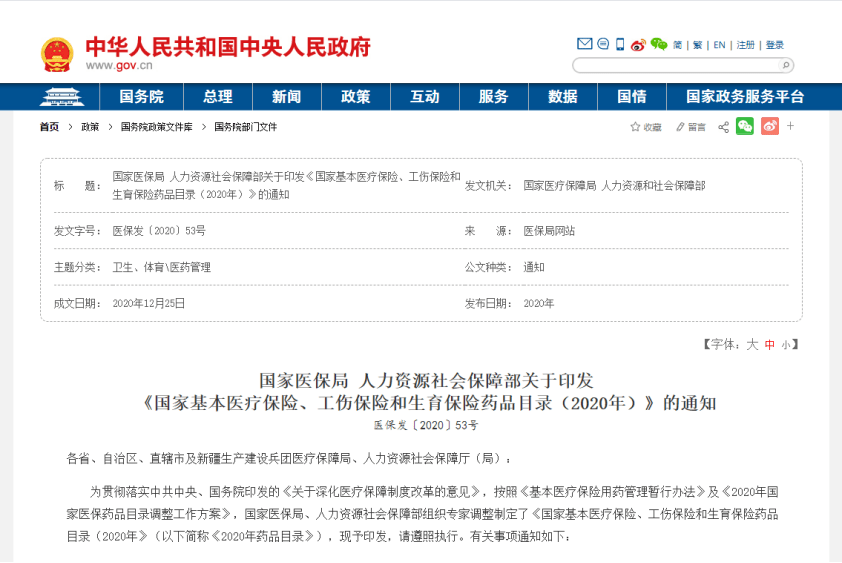Share via red Weibo button

(770, 126)
